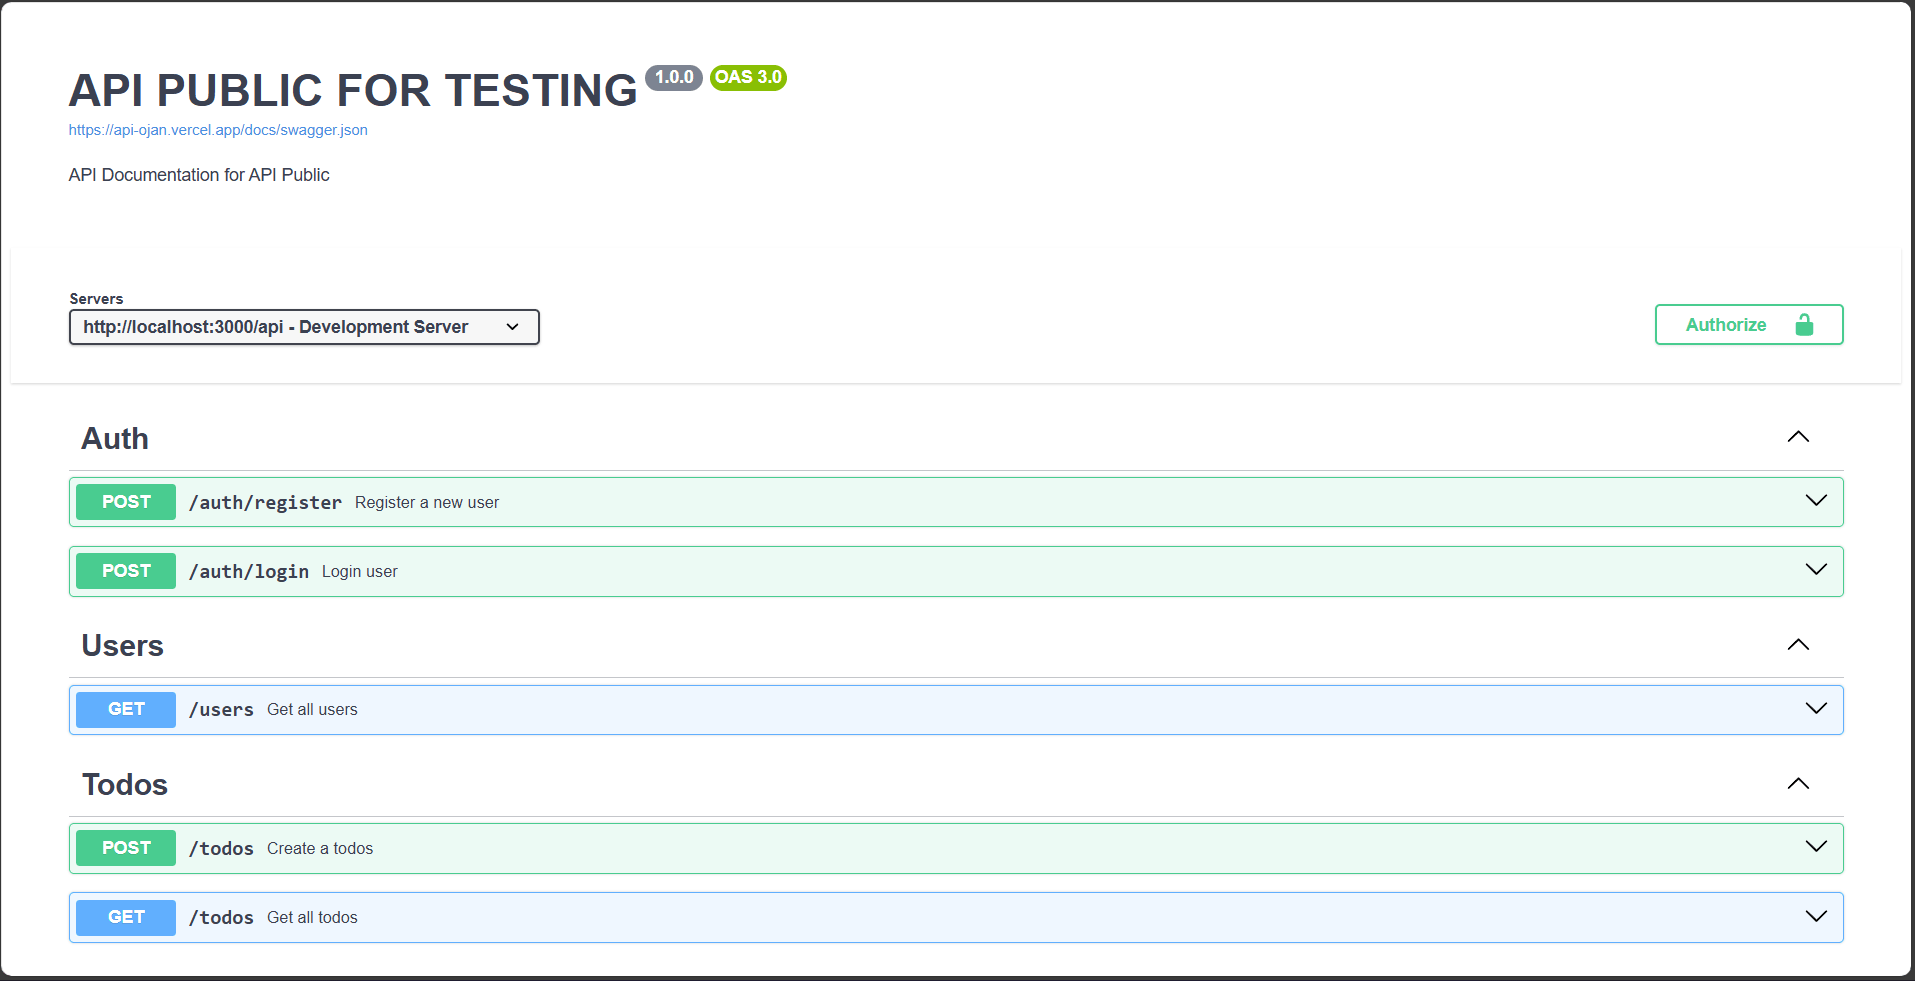The image size is (1915, 981).
Task: Collapse the Todos section chevron
Action: coord(1798,784)
